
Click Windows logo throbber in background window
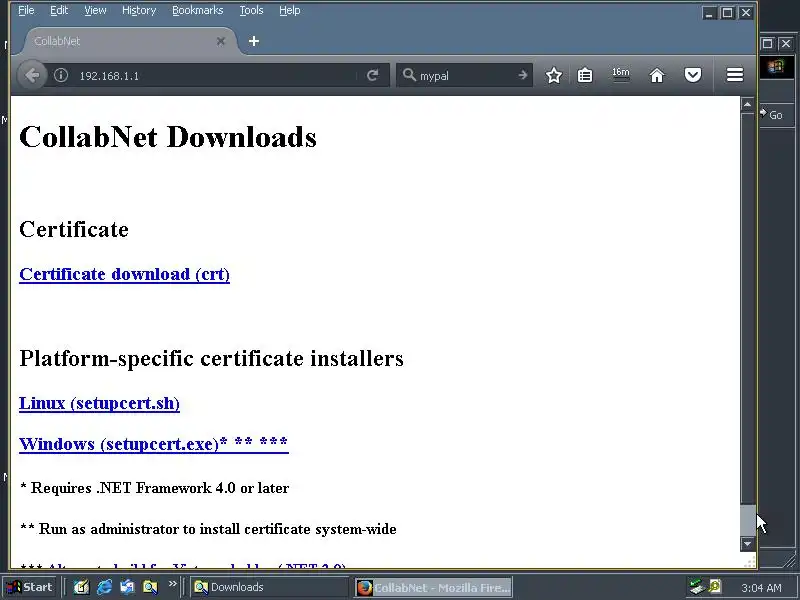(777, 67)
